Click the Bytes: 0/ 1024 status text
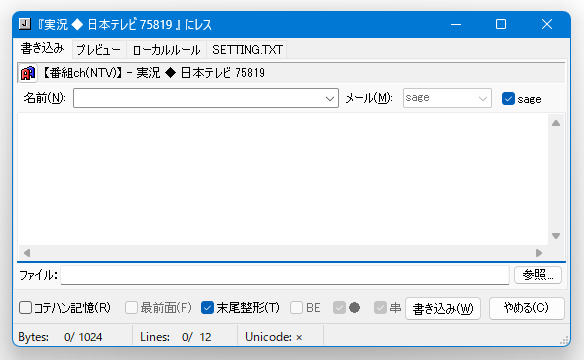 coord(60,337)
